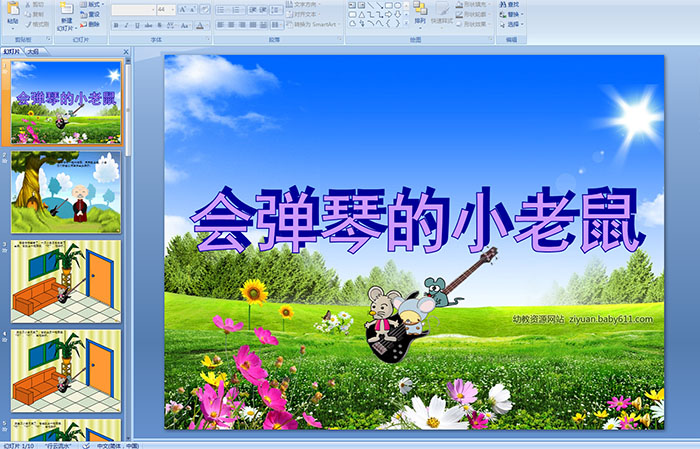Click the Paste (粘贴) button
This screenshot has width=700, height=449.
13,14
